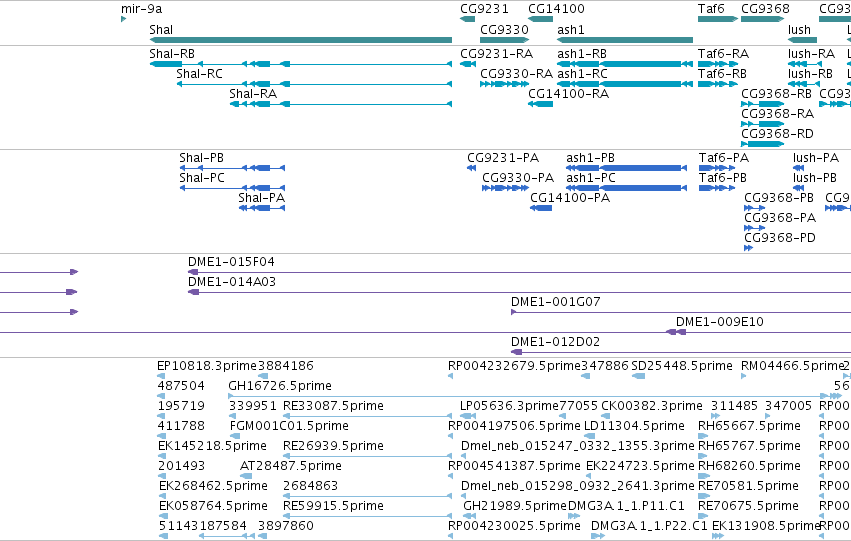851x541 pixels.
Task: Open the FGM001C01.5prime EST label
Action: [x=289, y=427]
